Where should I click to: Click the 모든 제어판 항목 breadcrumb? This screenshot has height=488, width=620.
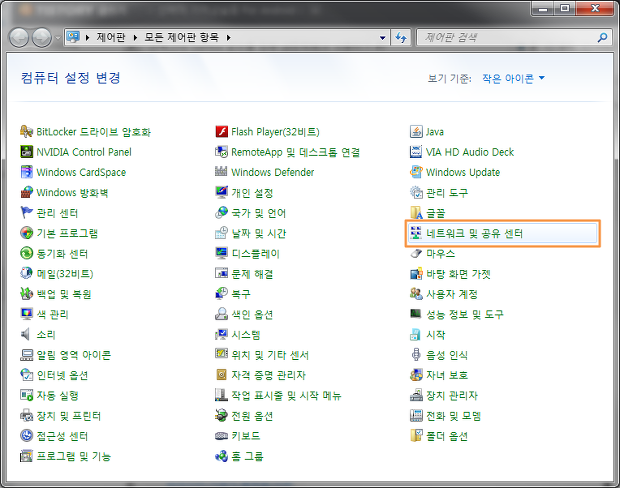click(x=181, y=38)
